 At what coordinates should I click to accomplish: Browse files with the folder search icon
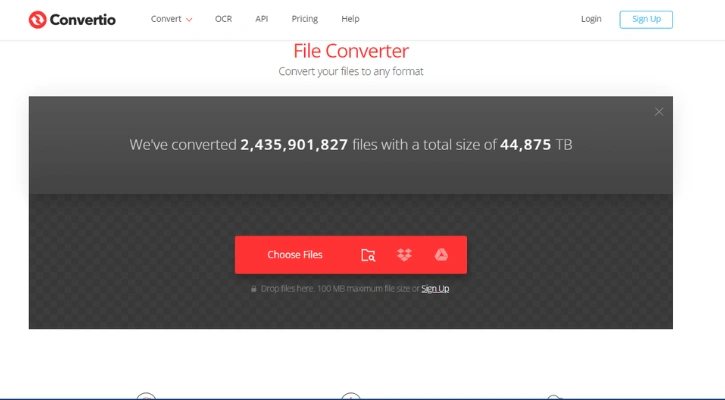tap(368, 255)
